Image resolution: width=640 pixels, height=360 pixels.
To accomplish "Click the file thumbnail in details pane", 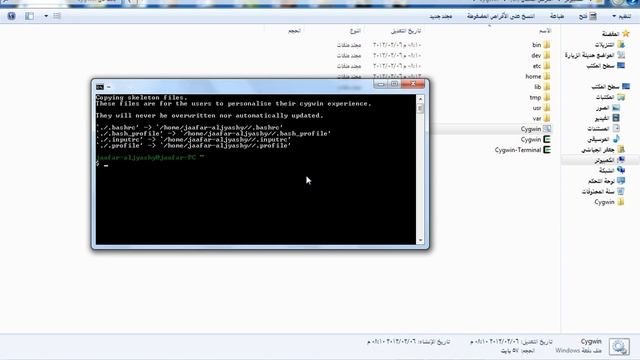I will pyautogui.click(x=619, y=347).
